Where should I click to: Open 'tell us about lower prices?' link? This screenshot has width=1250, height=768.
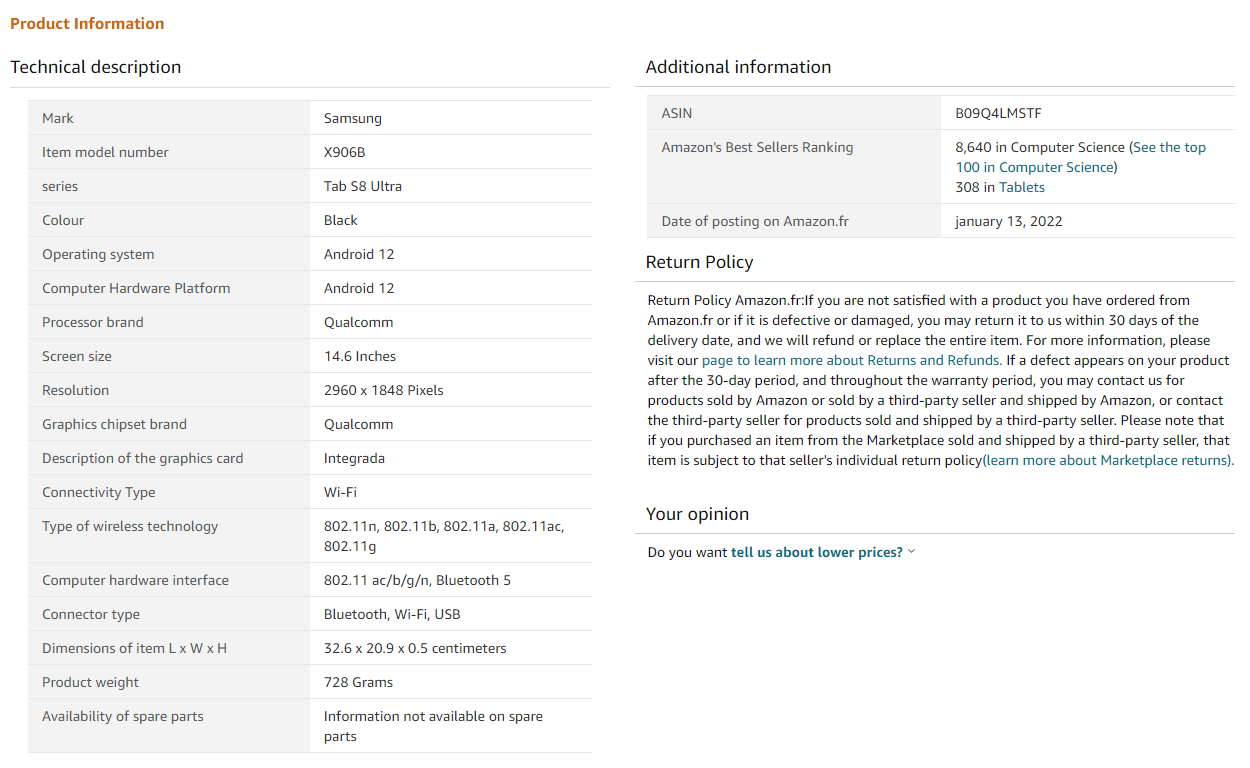[817, 552]
